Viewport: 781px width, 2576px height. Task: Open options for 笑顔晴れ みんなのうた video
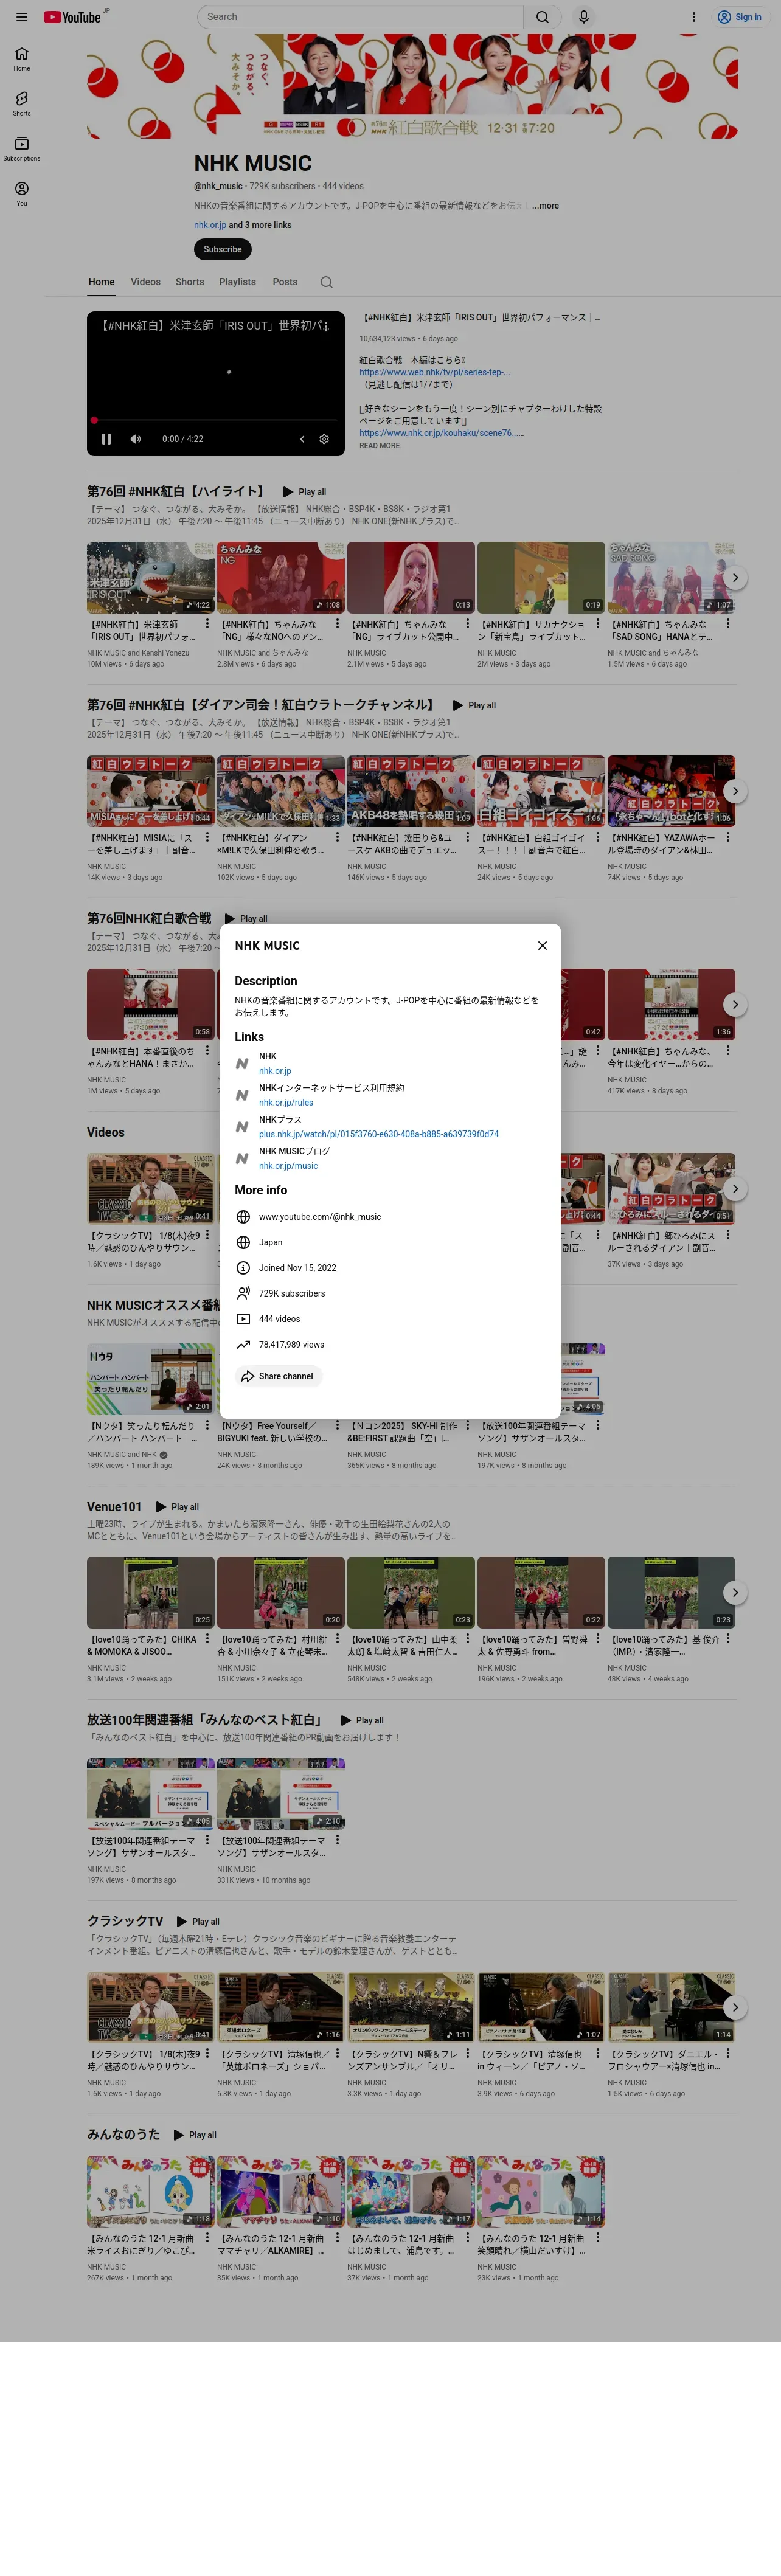[598, 2238]
